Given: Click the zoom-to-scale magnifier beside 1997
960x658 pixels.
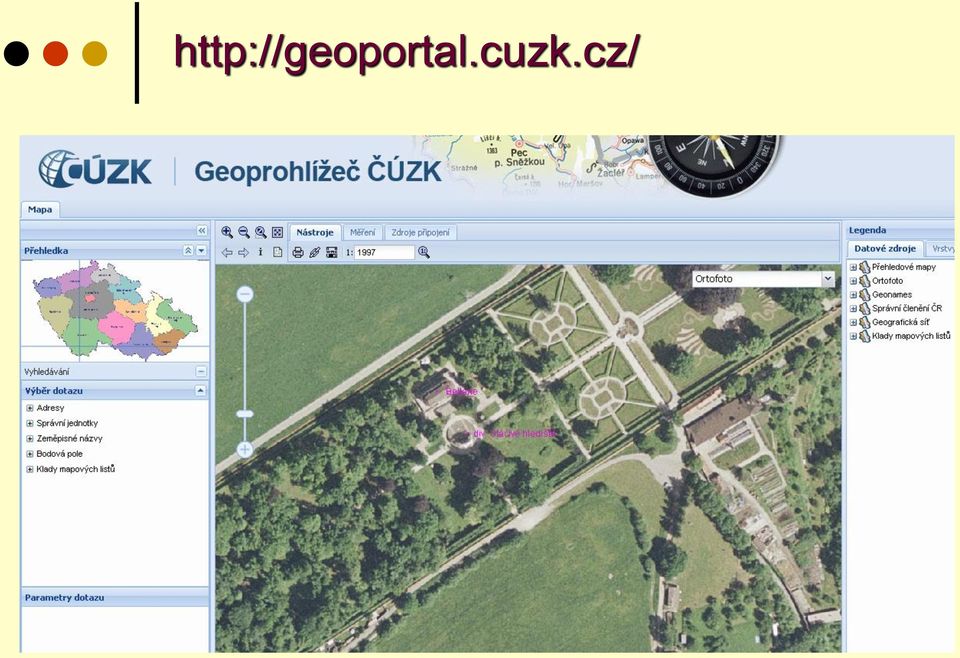Looking at the screenshot, I should (424, 252).
